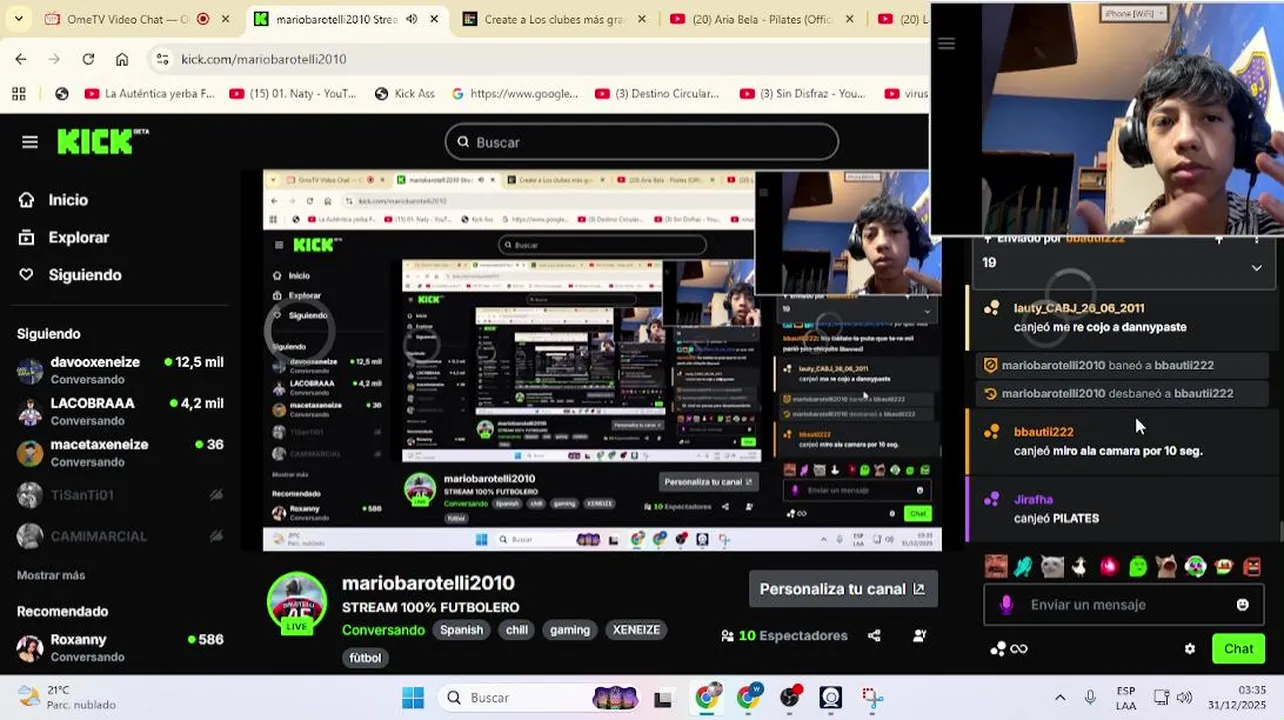Open Jirafha username in chat

[x=1033, y=499]
